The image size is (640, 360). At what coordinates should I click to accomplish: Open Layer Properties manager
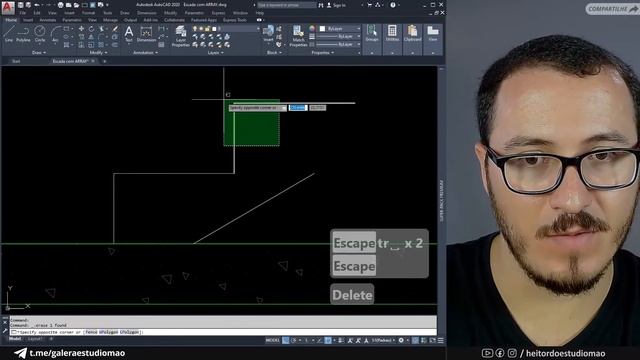point(180,36)
